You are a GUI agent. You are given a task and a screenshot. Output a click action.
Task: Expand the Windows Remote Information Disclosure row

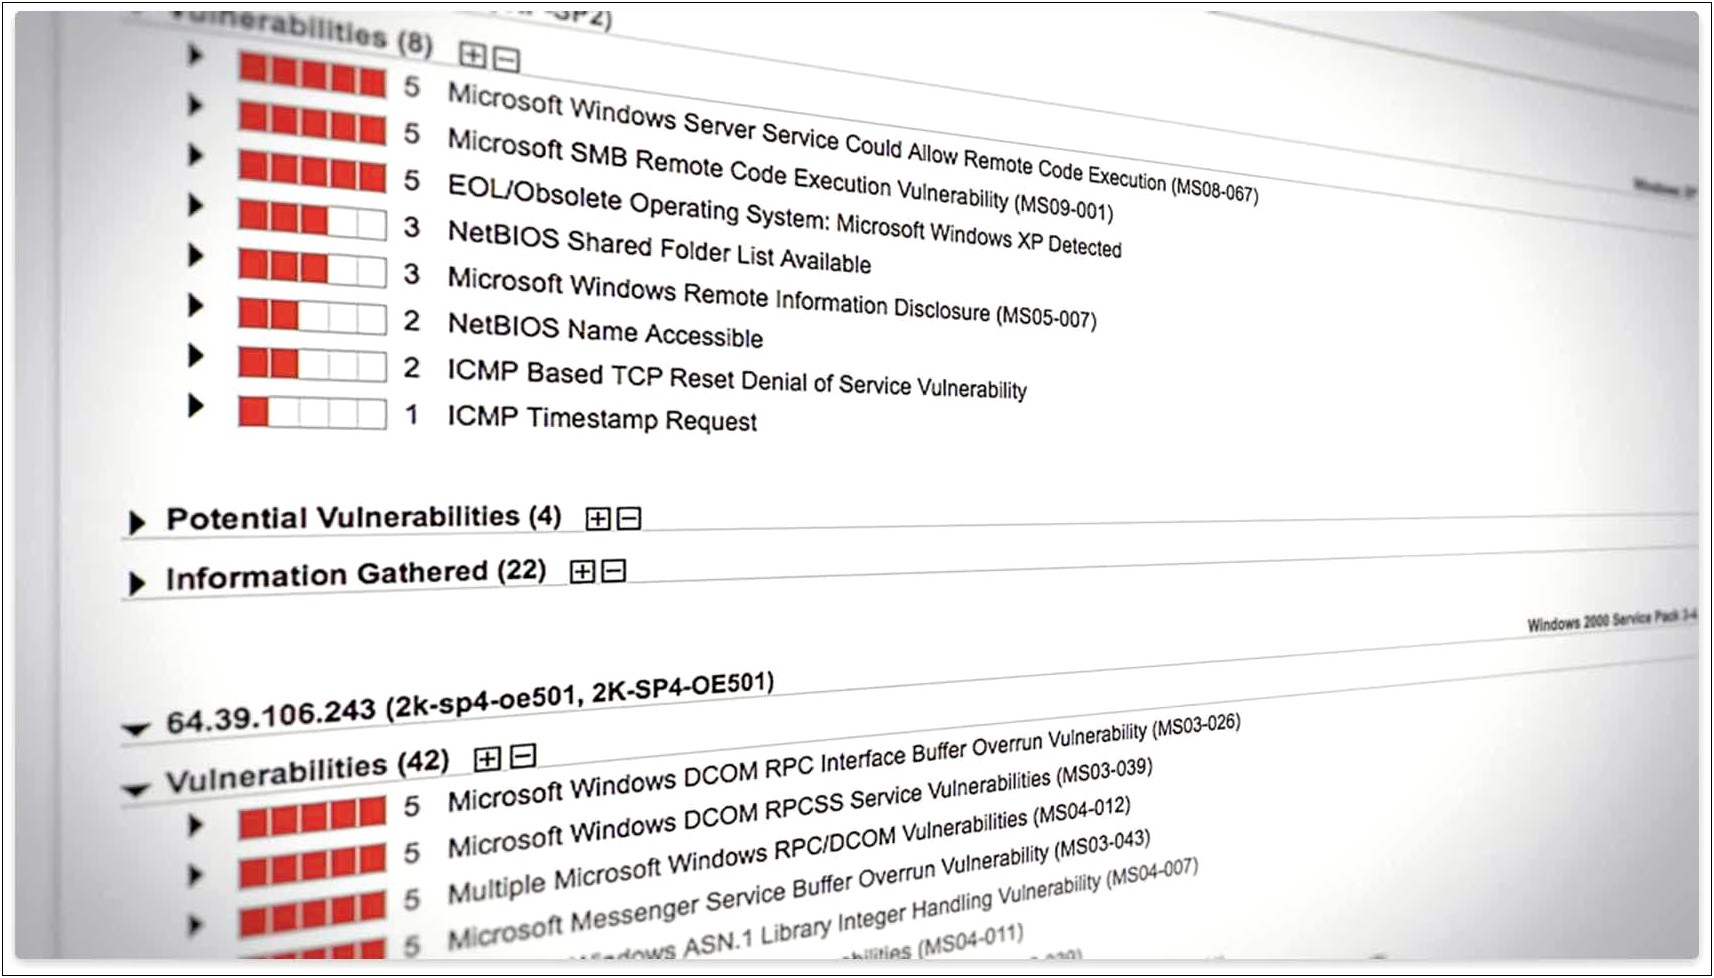click(195, 255)
